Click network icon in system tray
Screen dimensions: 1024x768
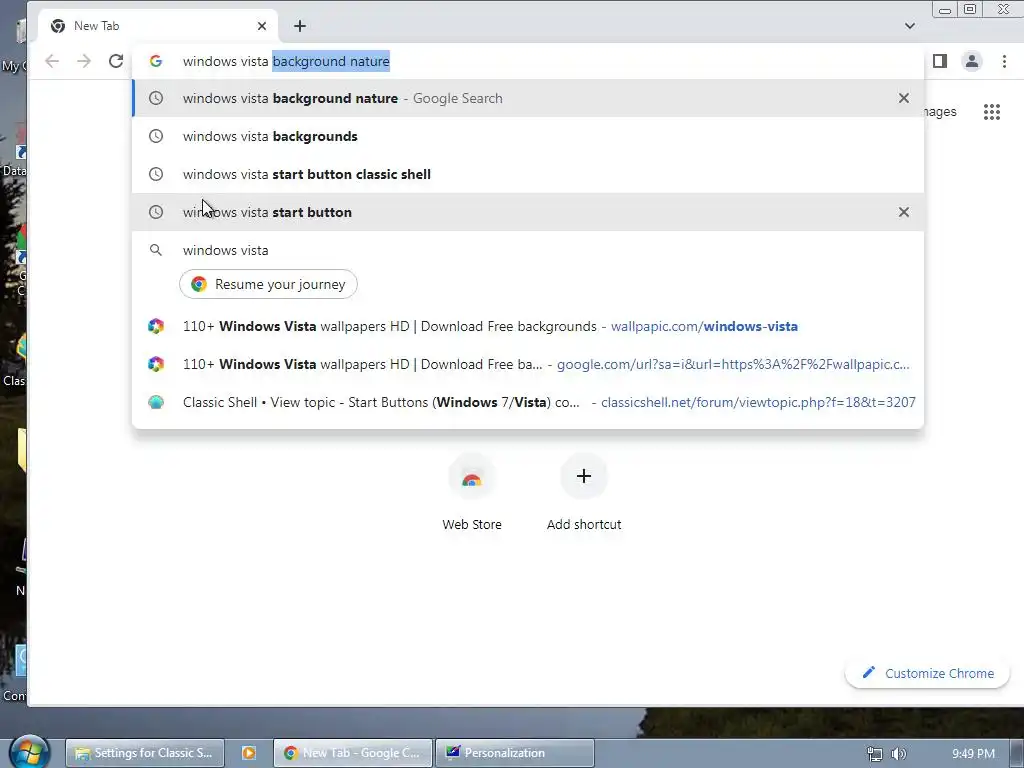874,754
